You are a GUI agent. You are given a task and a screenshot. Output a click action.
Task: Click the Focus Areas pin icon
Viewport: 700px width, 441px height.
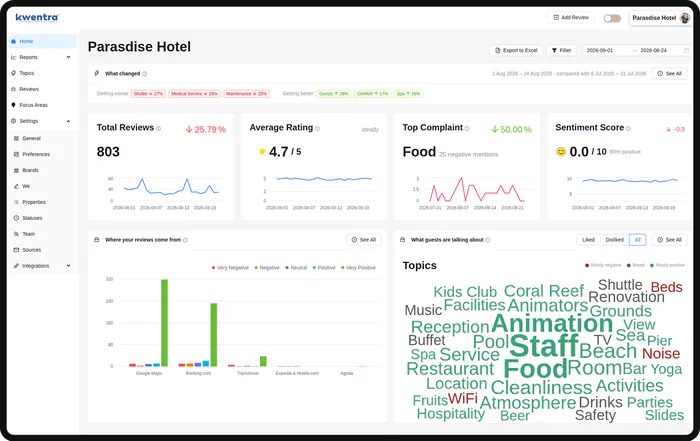[x=13, y=105]
